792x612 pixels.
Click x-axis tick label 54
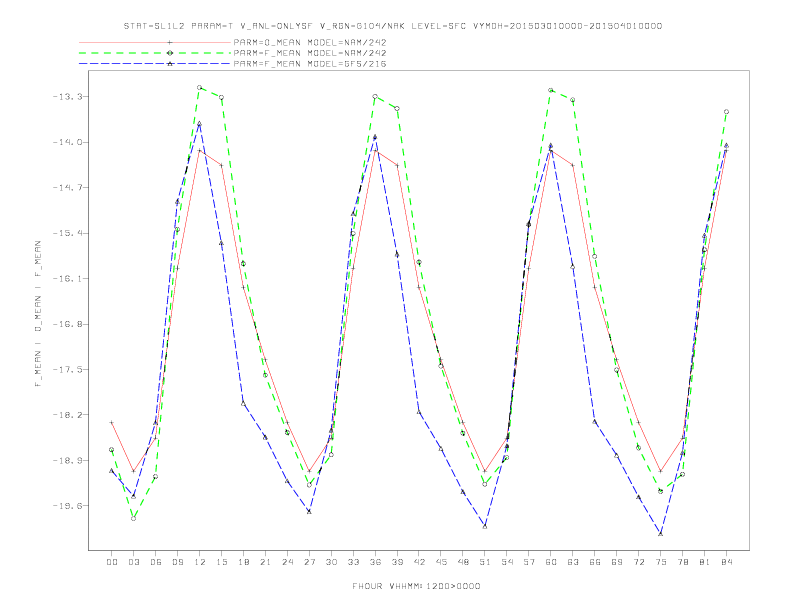507,562
